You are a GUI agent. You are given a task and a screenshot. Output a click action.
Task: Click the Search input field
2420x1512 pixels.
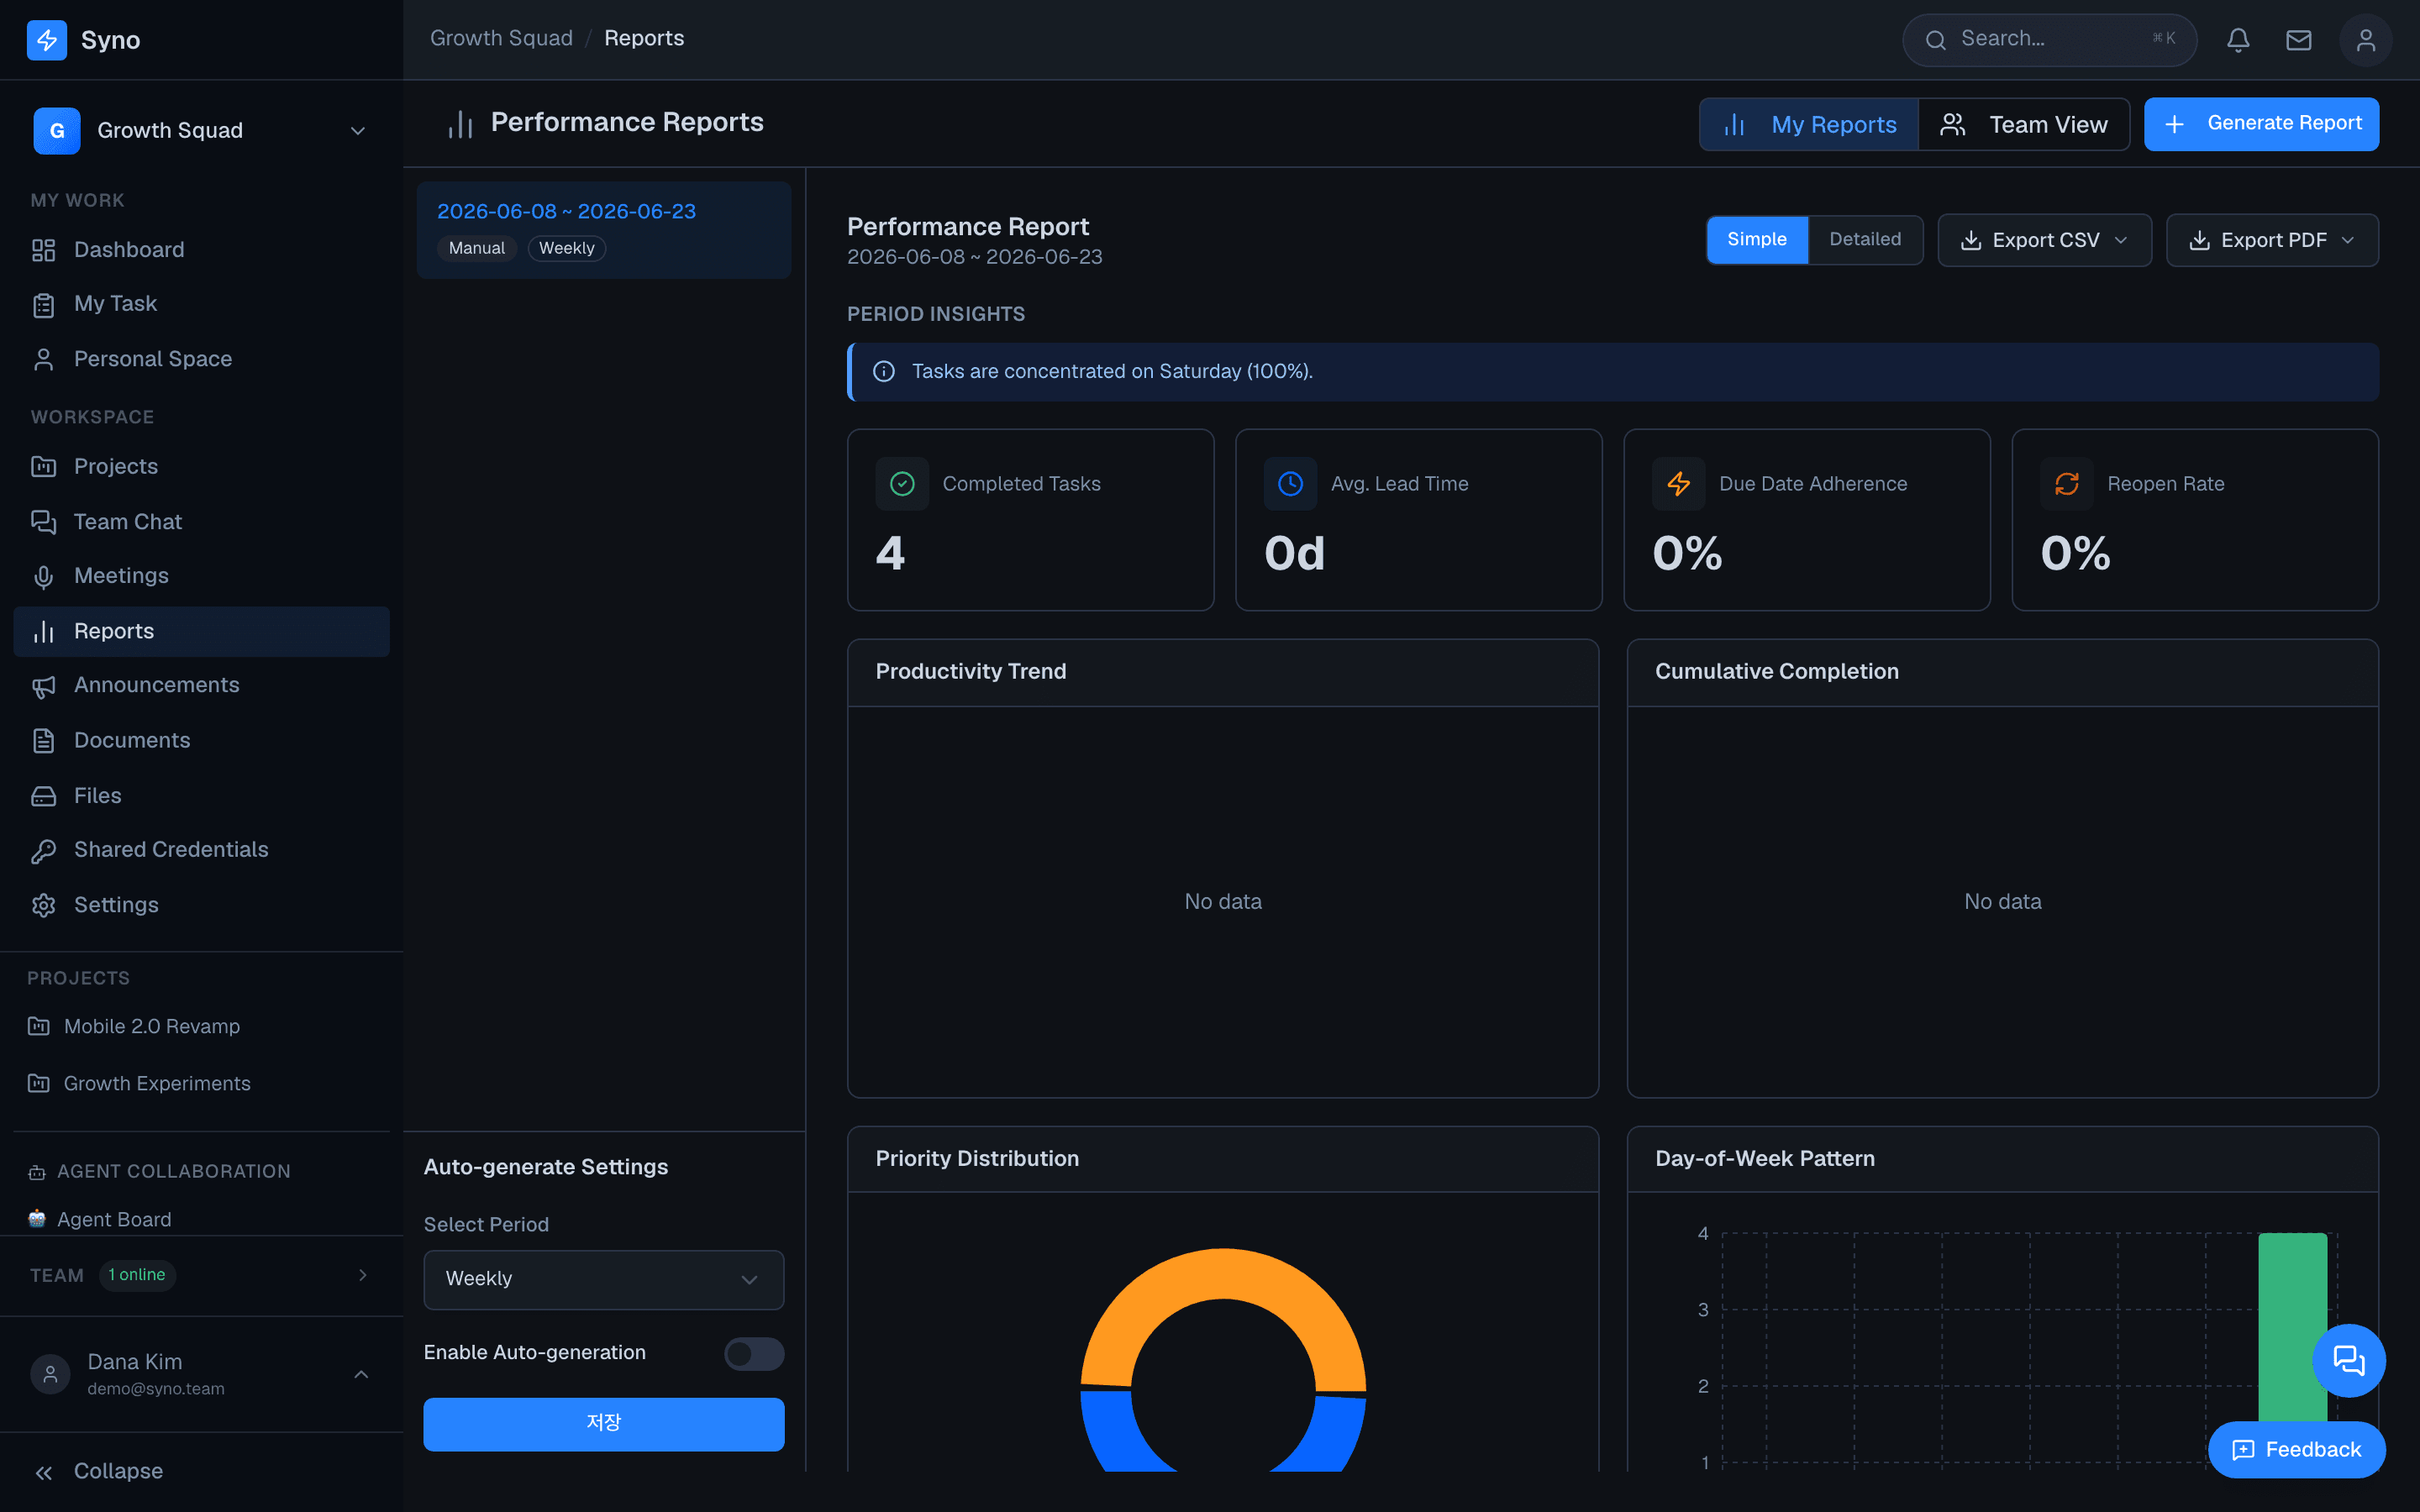coord(2049,40)
